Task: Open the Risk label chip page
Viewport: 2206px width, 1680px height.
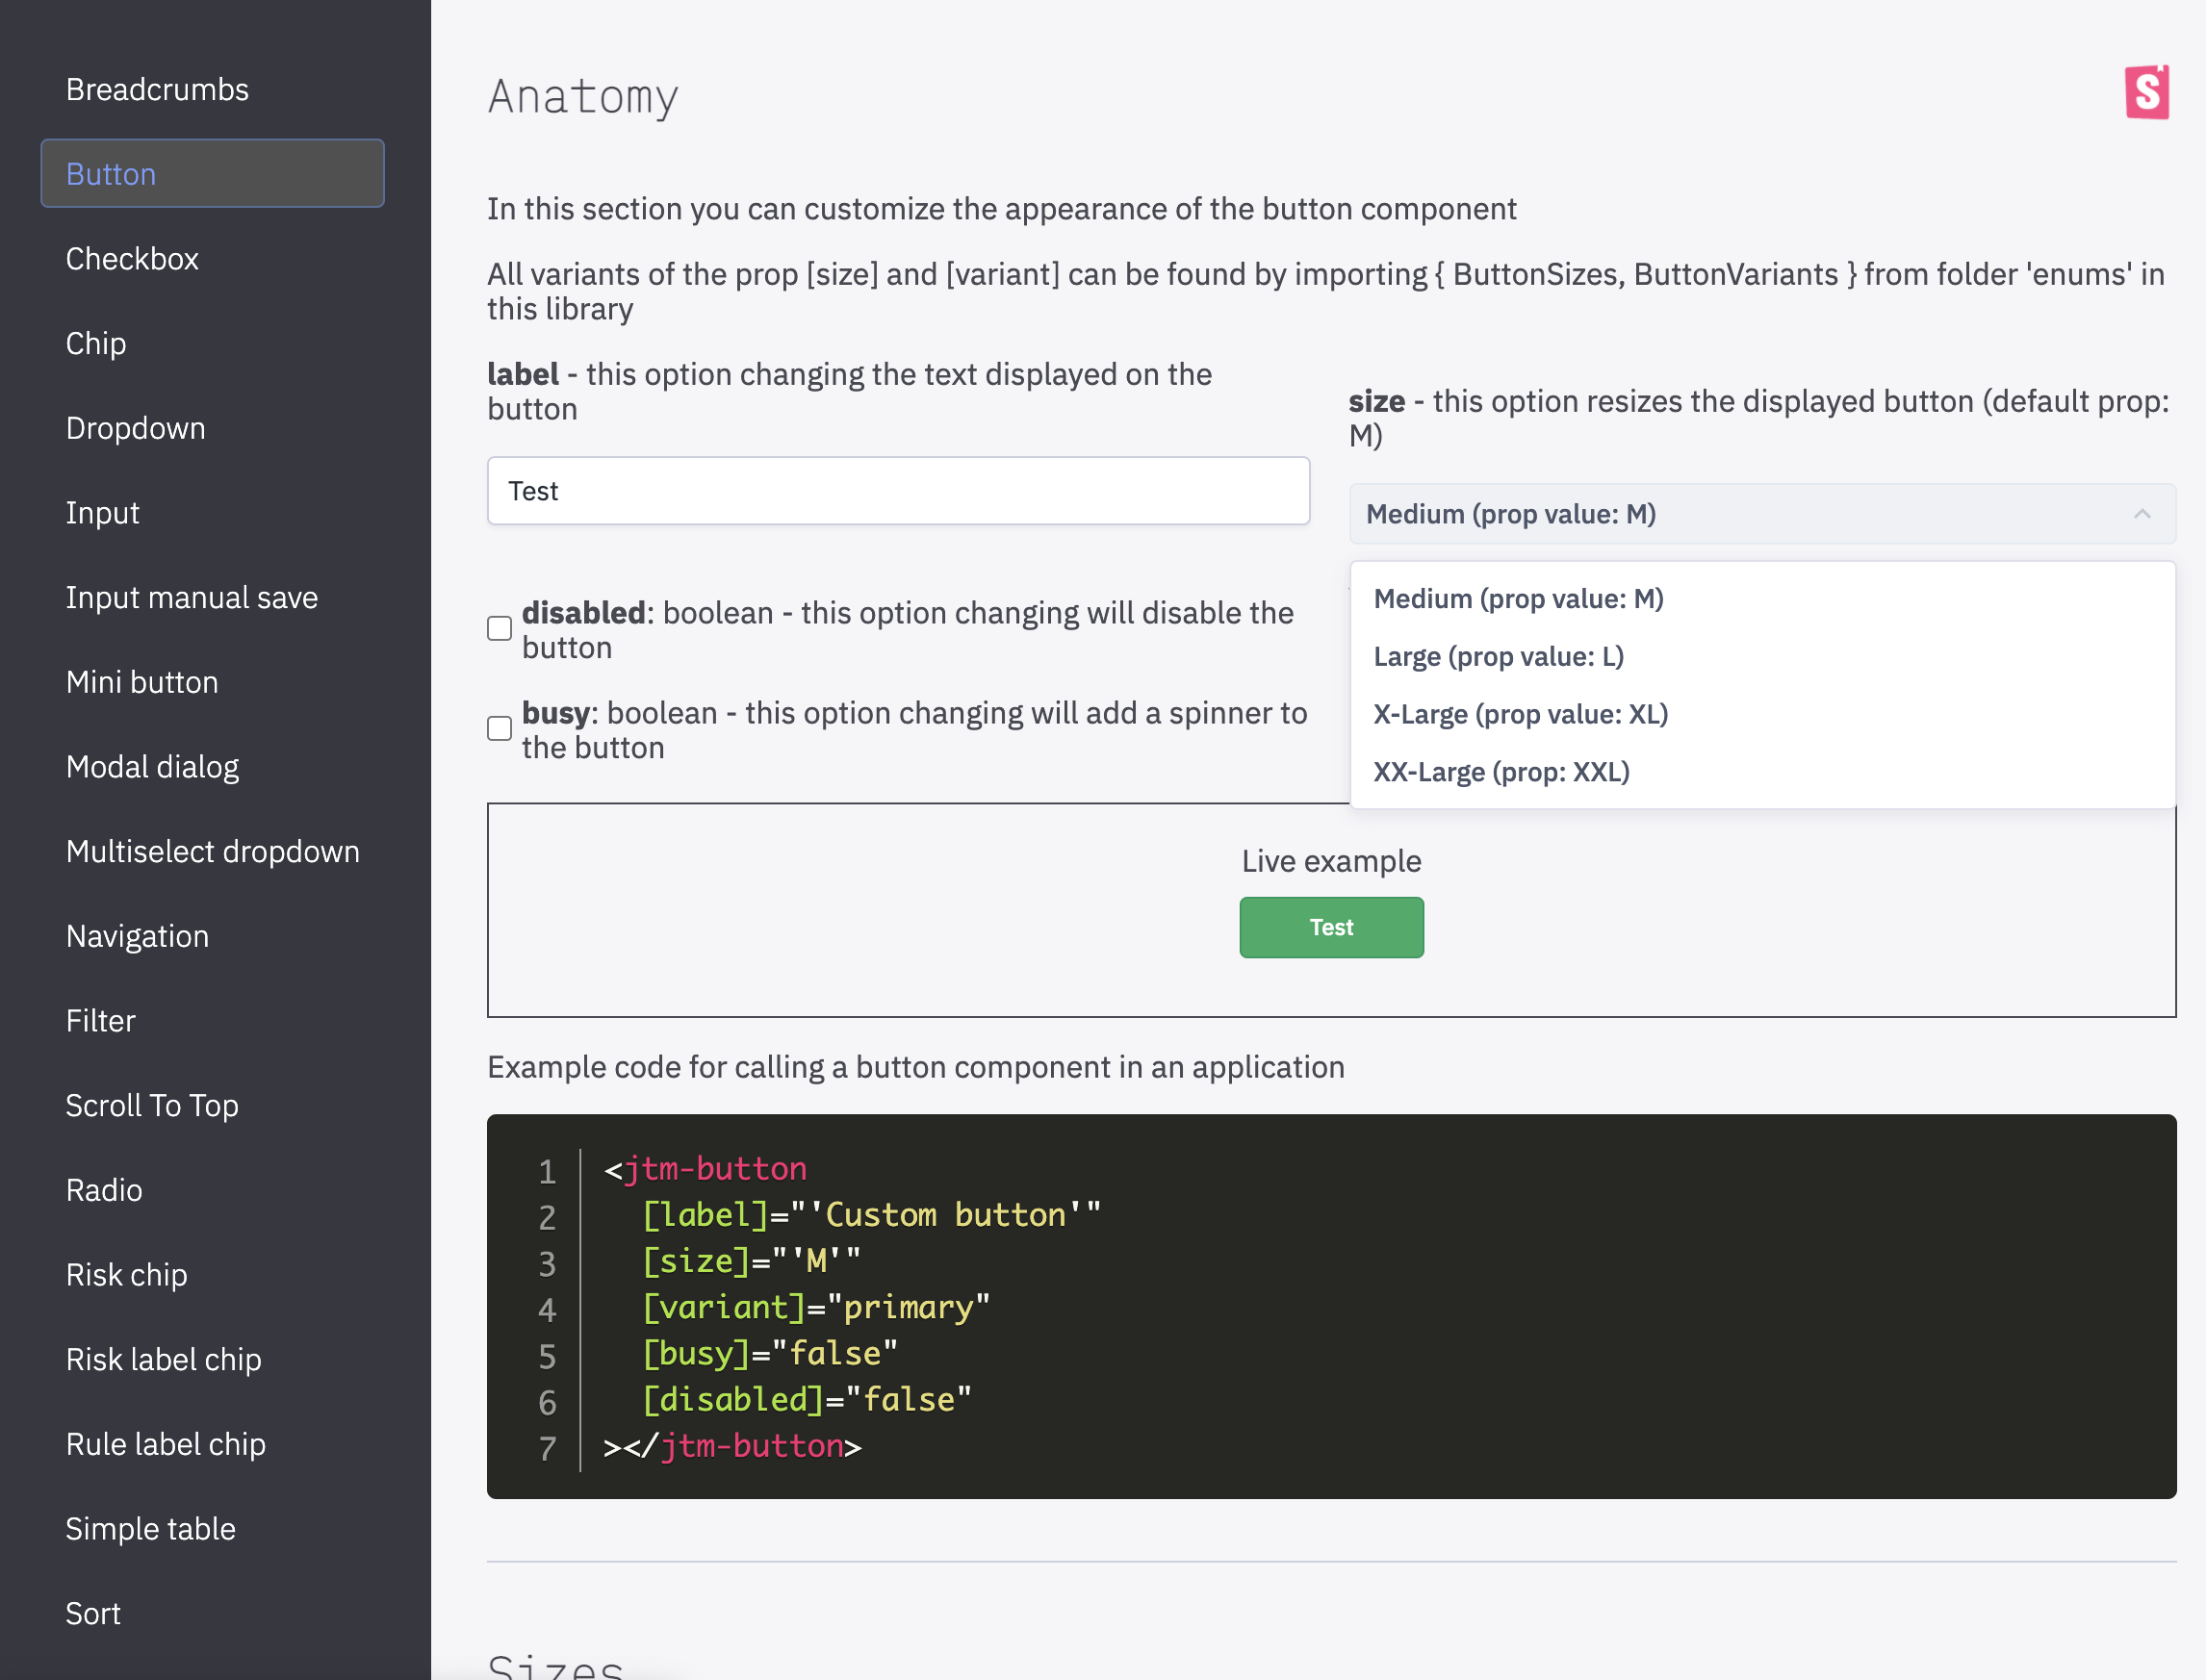Action: point(163,1360)
